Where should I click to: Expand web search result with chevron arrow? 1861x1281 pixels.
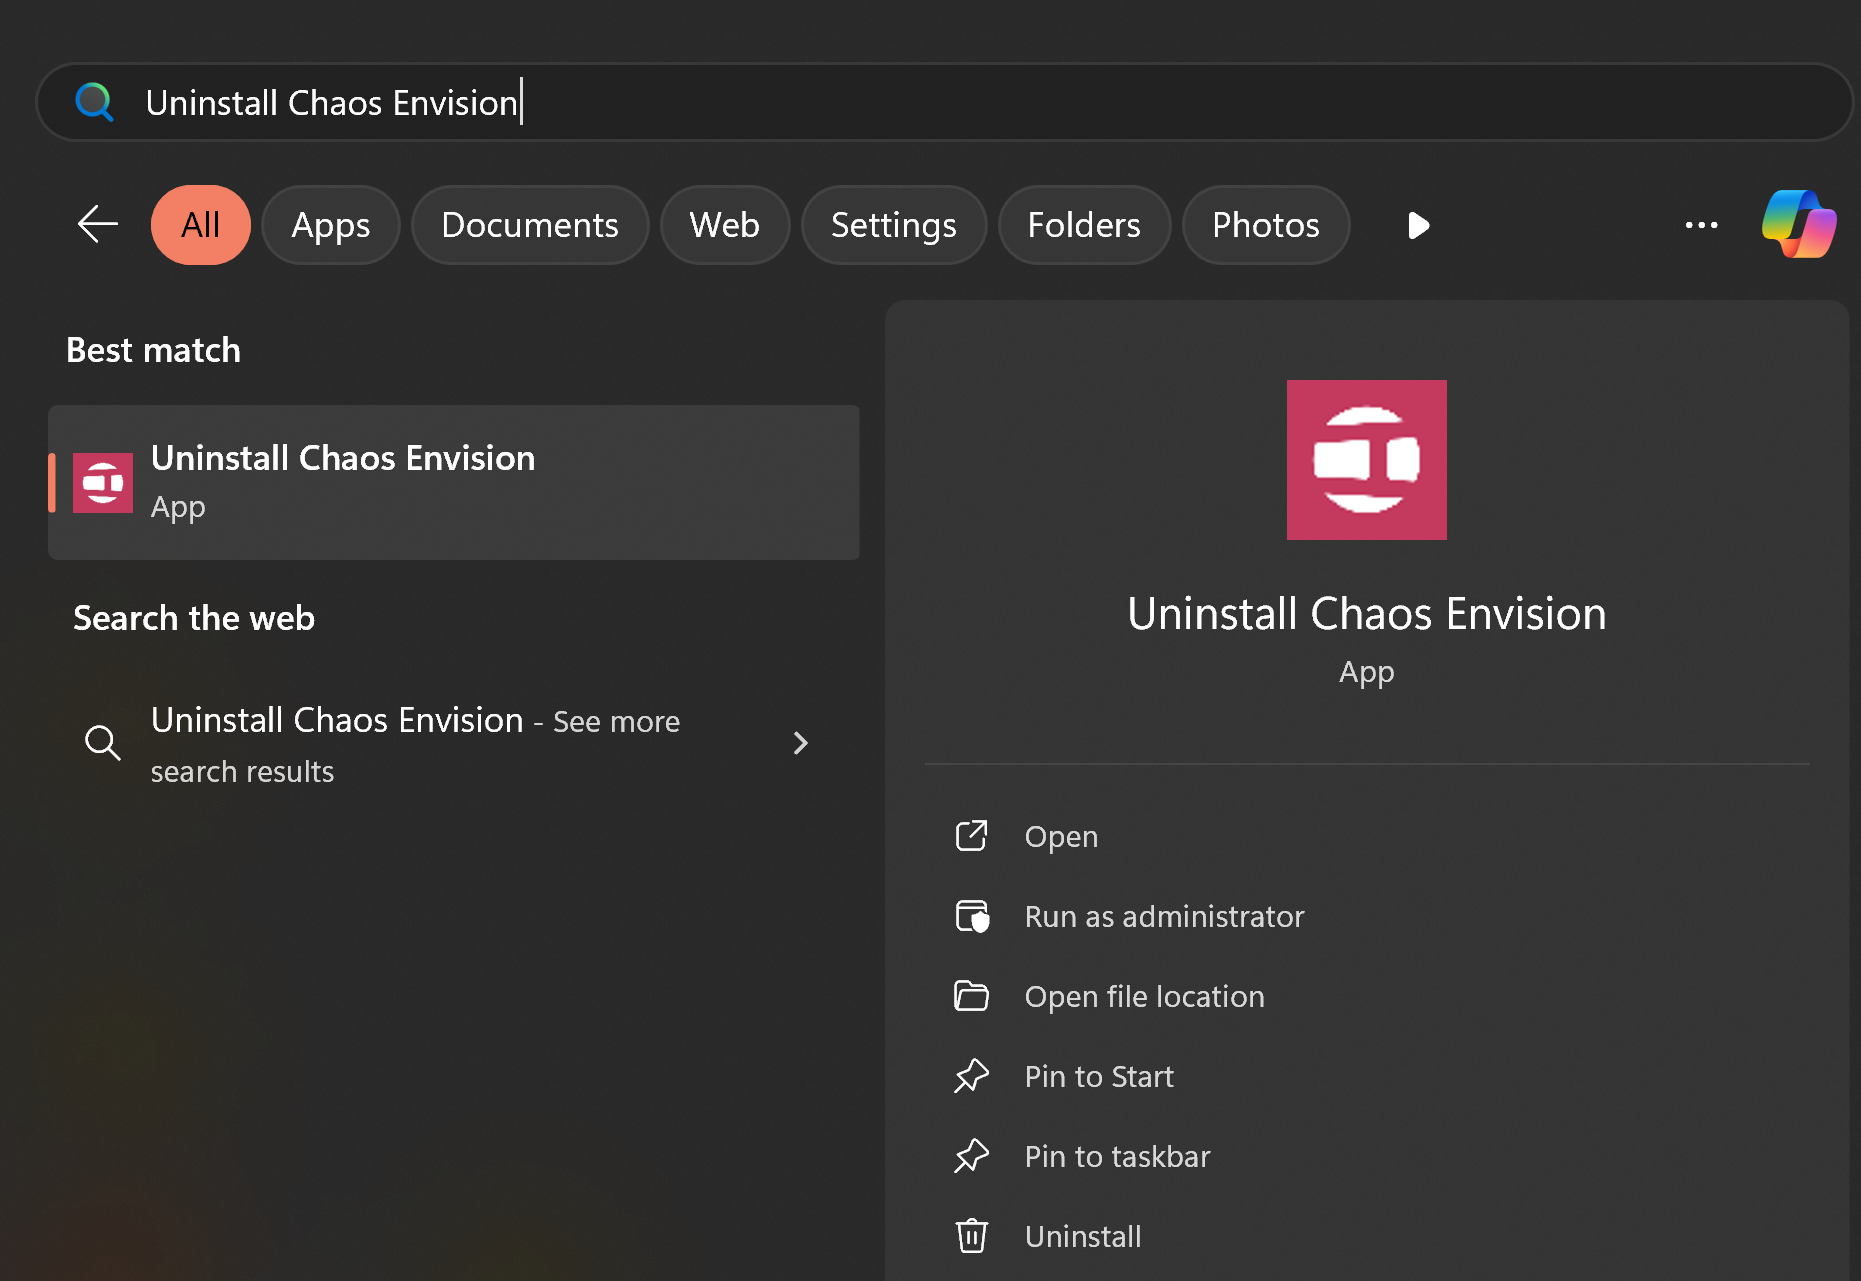point(800,743)
